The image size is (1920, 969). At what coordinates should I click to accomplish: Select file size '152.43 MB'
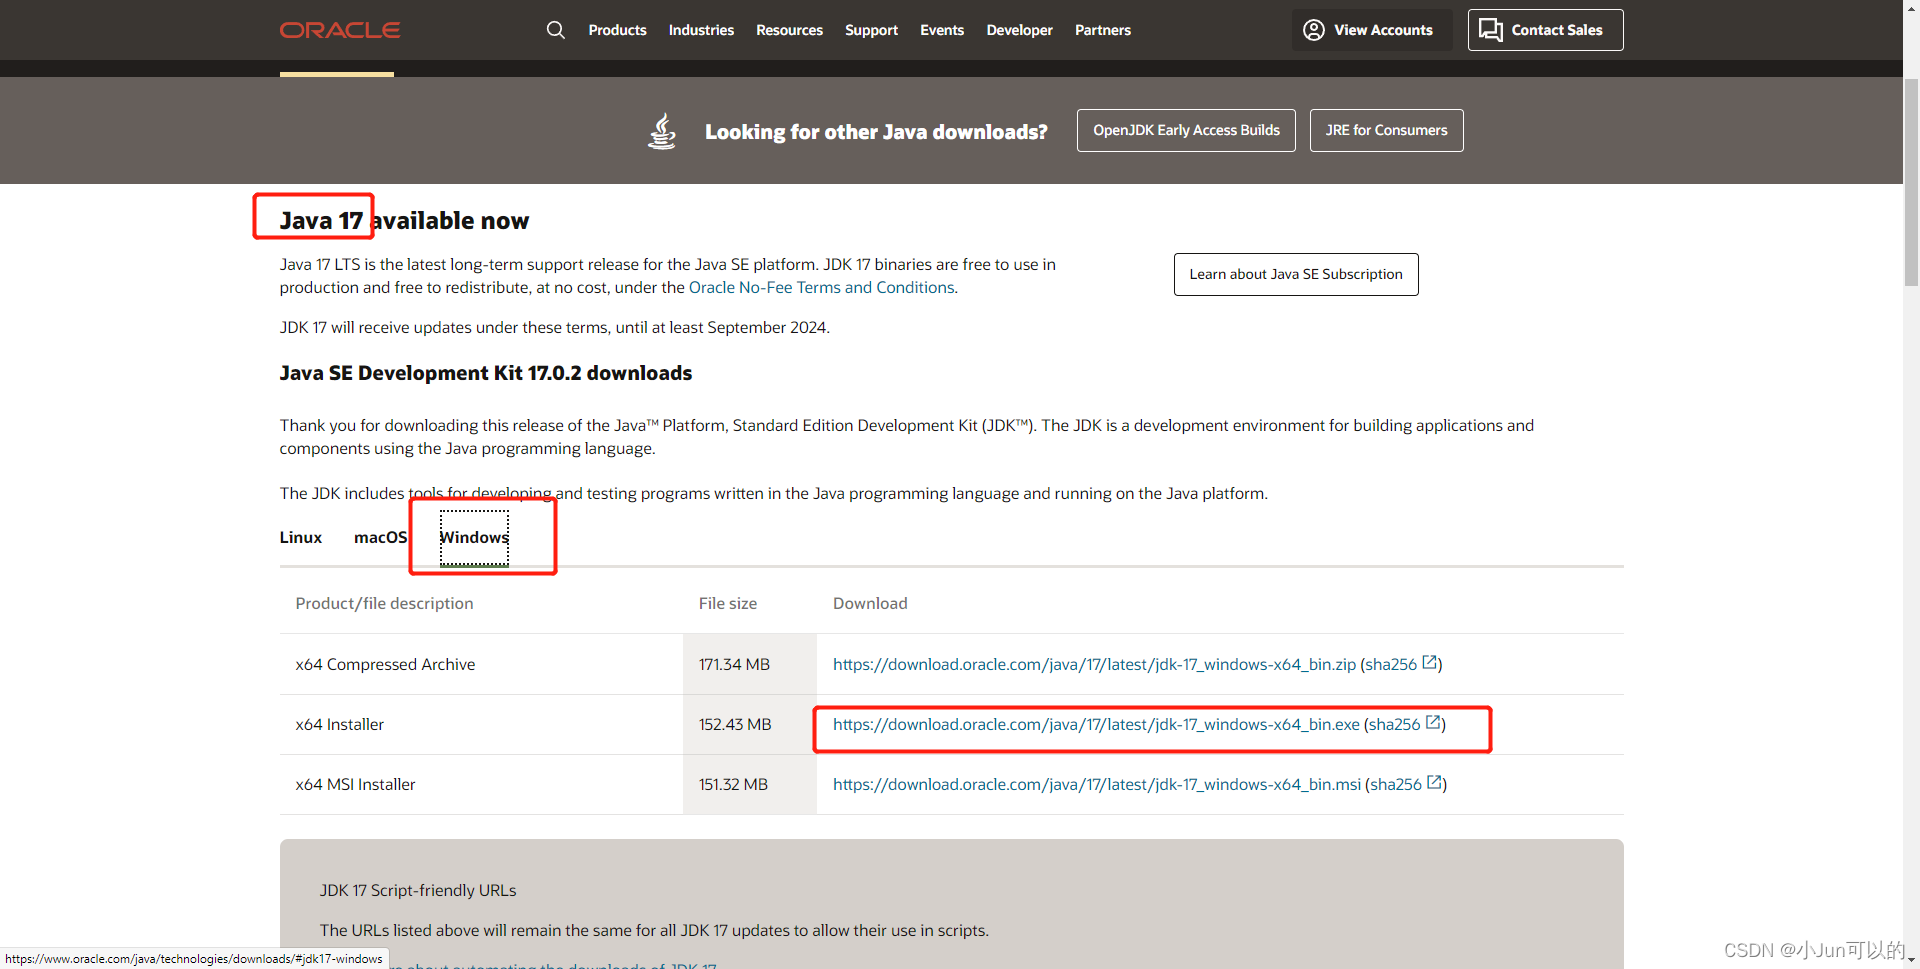click(x=735, y=724)
